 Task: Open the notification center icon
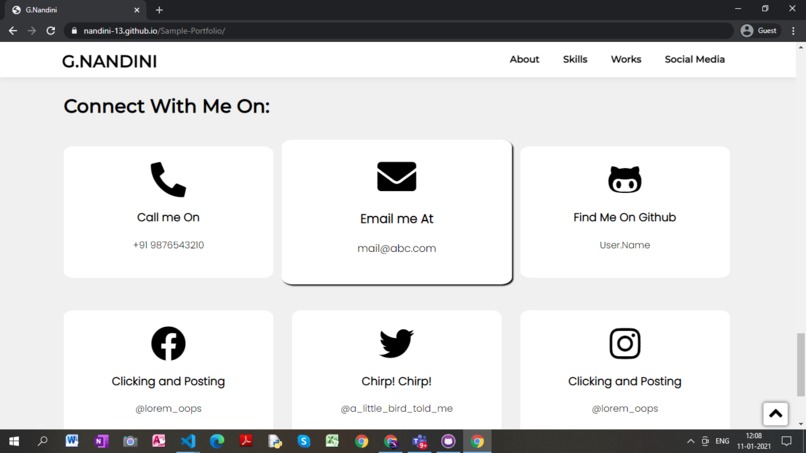click(786, 441)
